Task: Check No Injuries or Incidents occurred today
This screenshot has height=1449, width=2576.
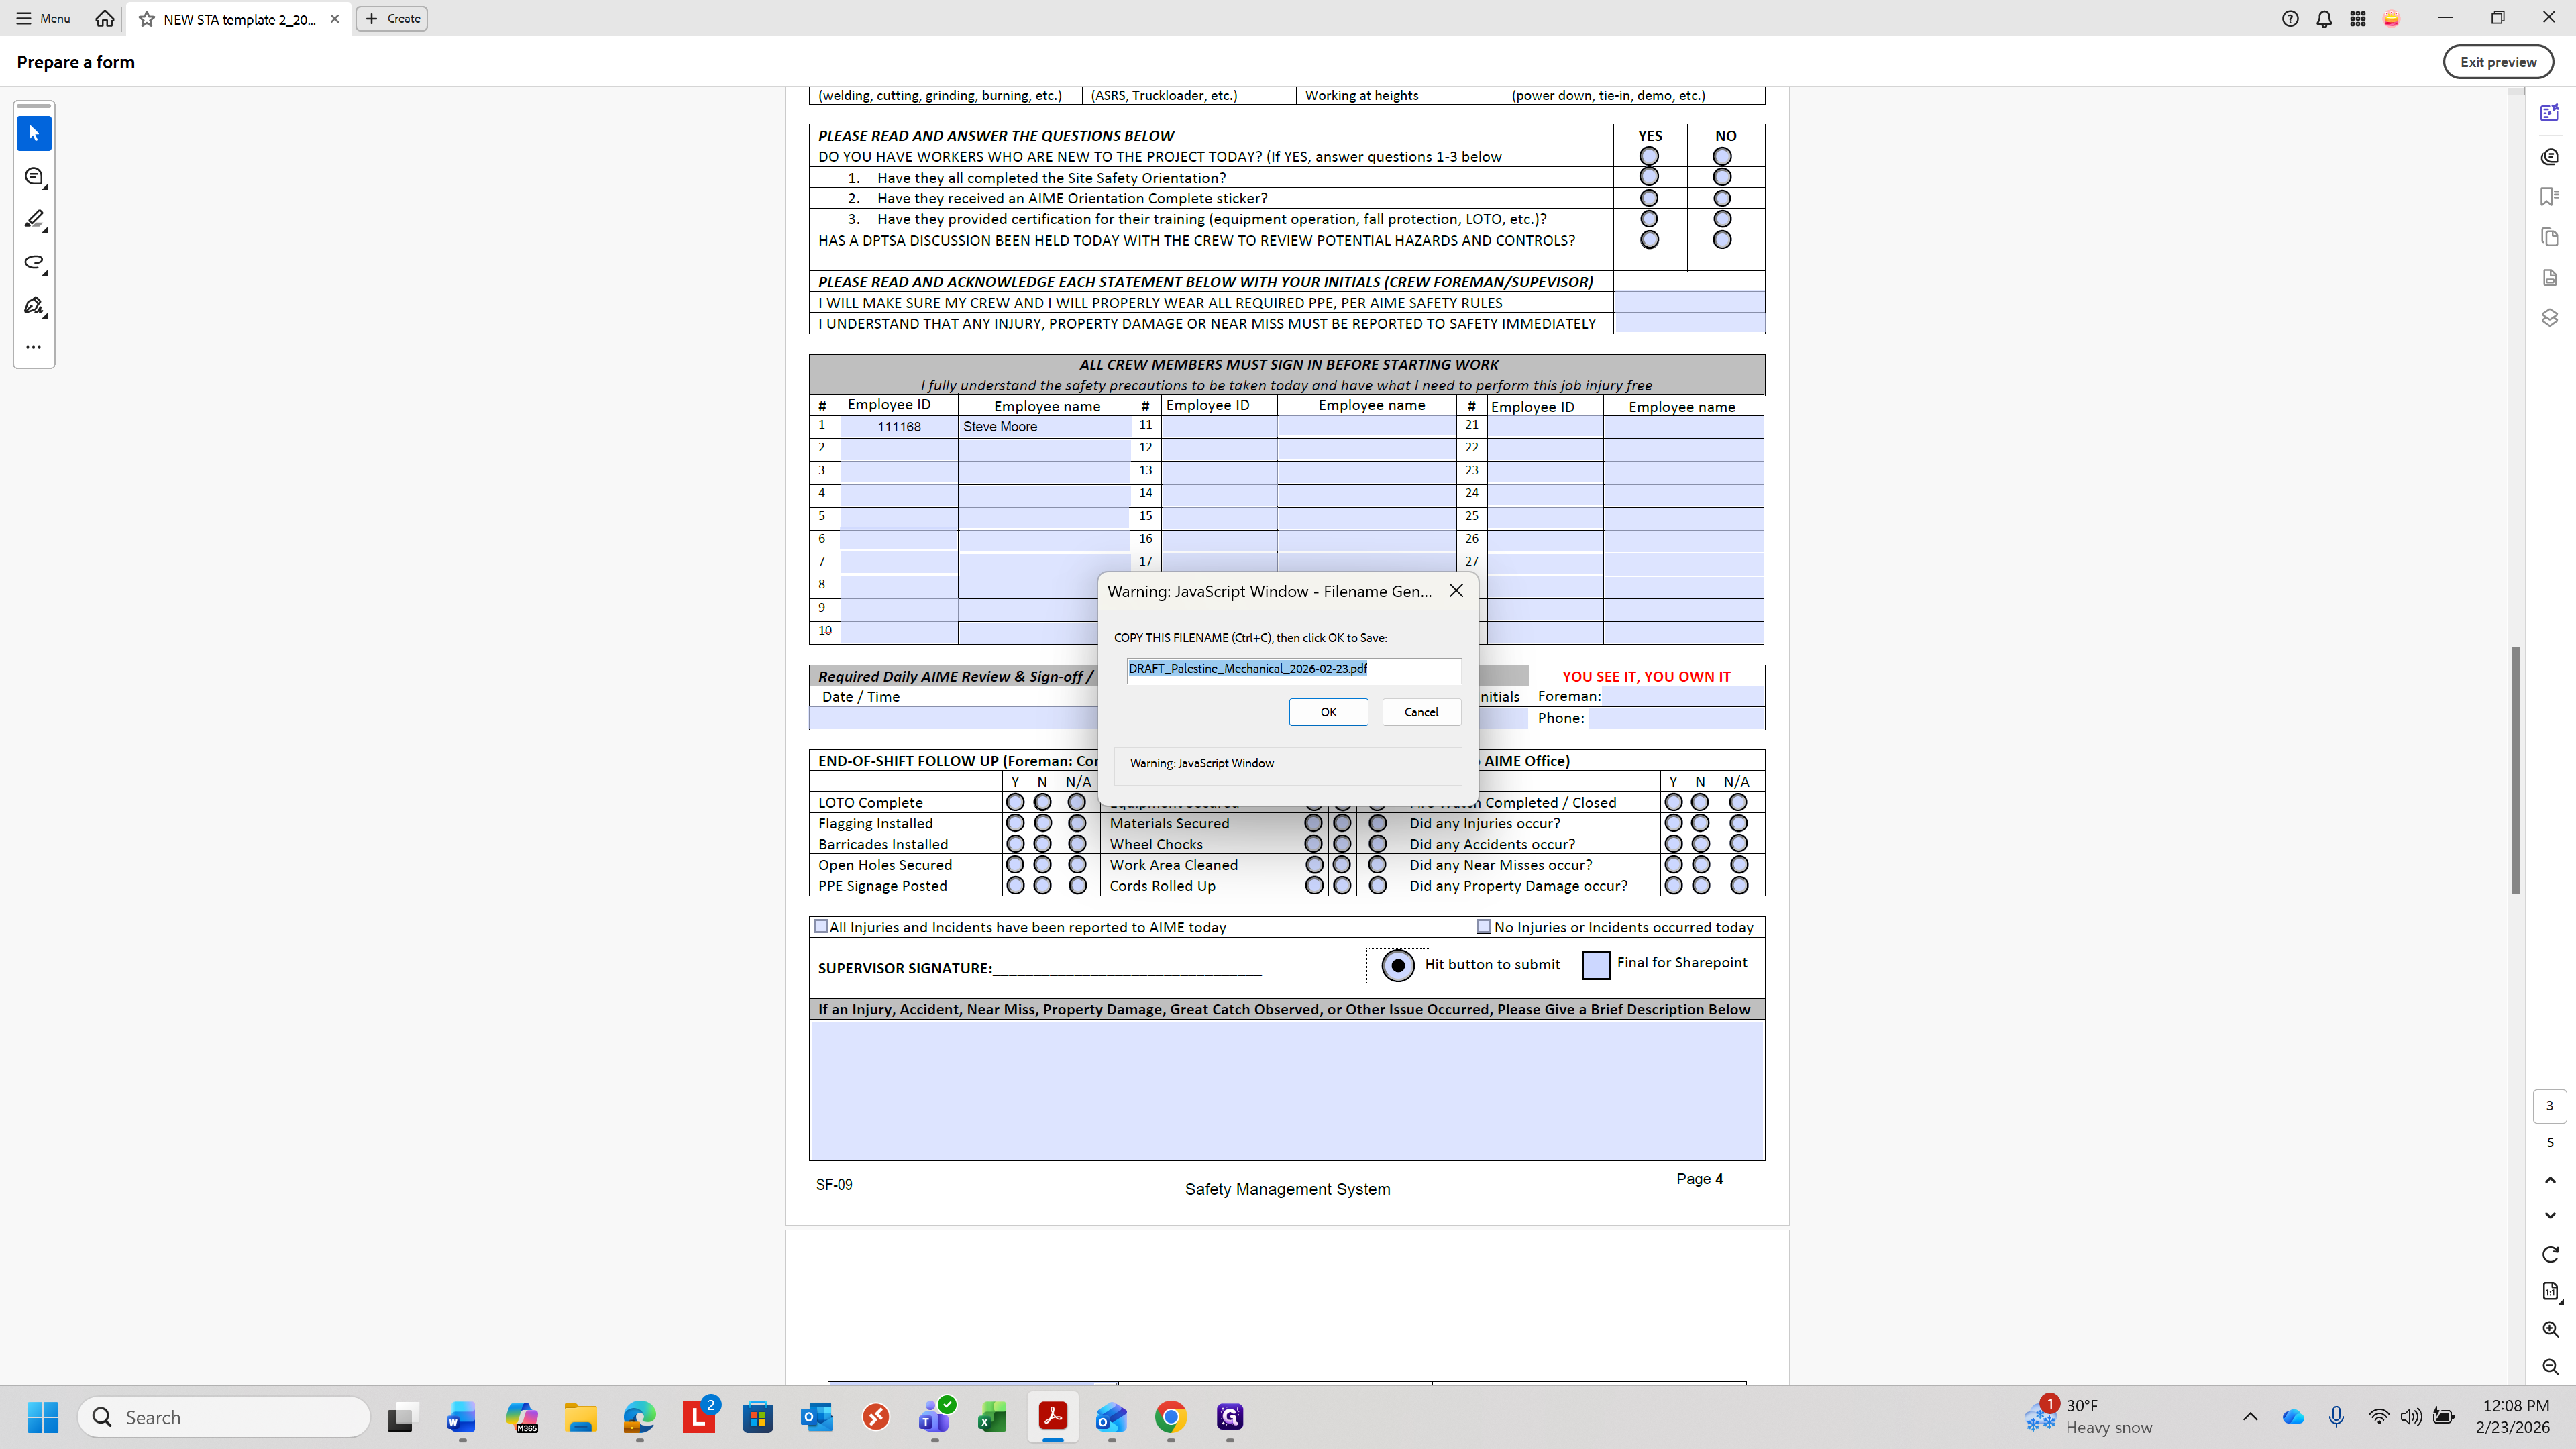Action: click(1484, 927)
